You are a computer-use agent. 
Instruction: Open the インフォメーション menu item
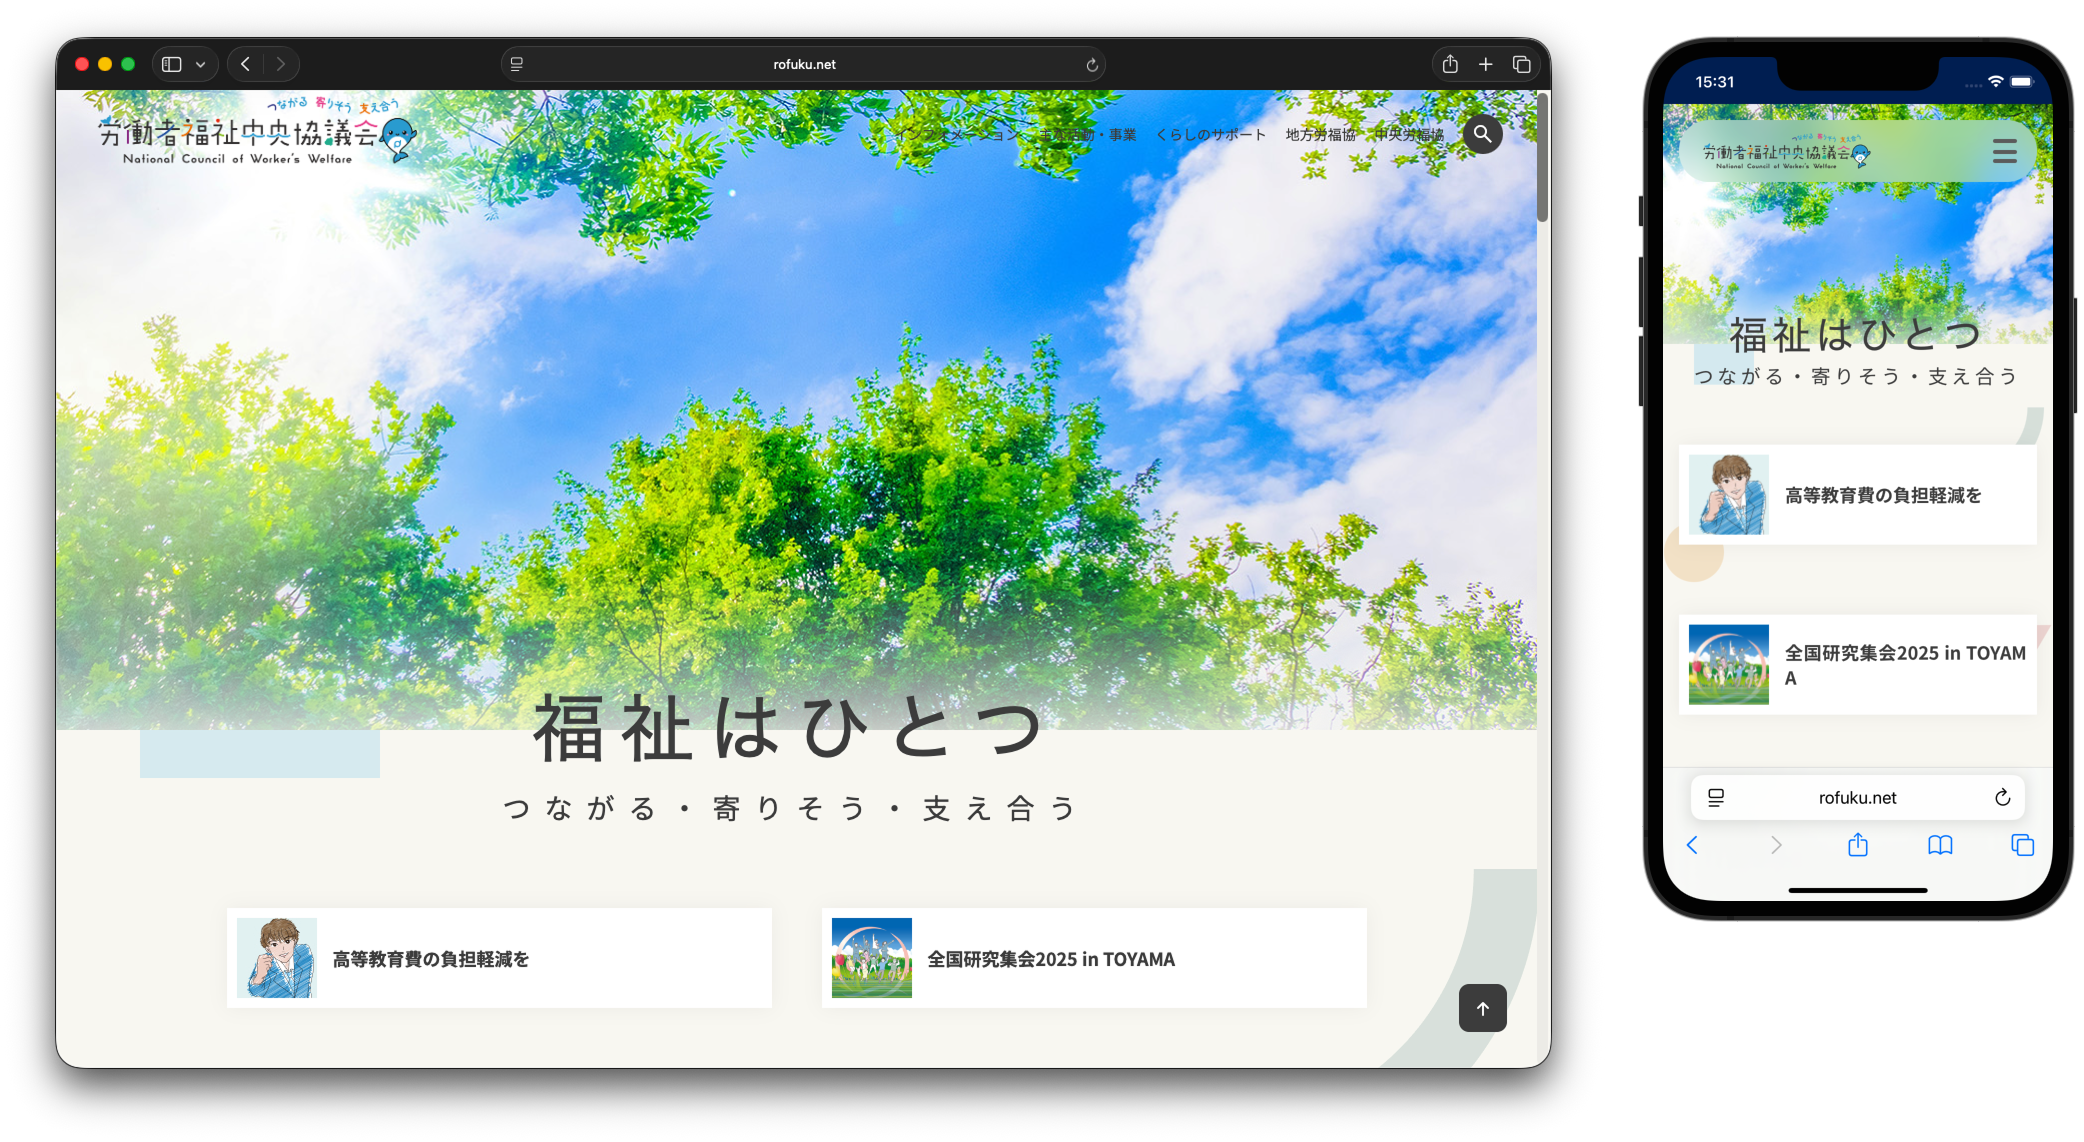pyautogui.click(x=956, y=135)
